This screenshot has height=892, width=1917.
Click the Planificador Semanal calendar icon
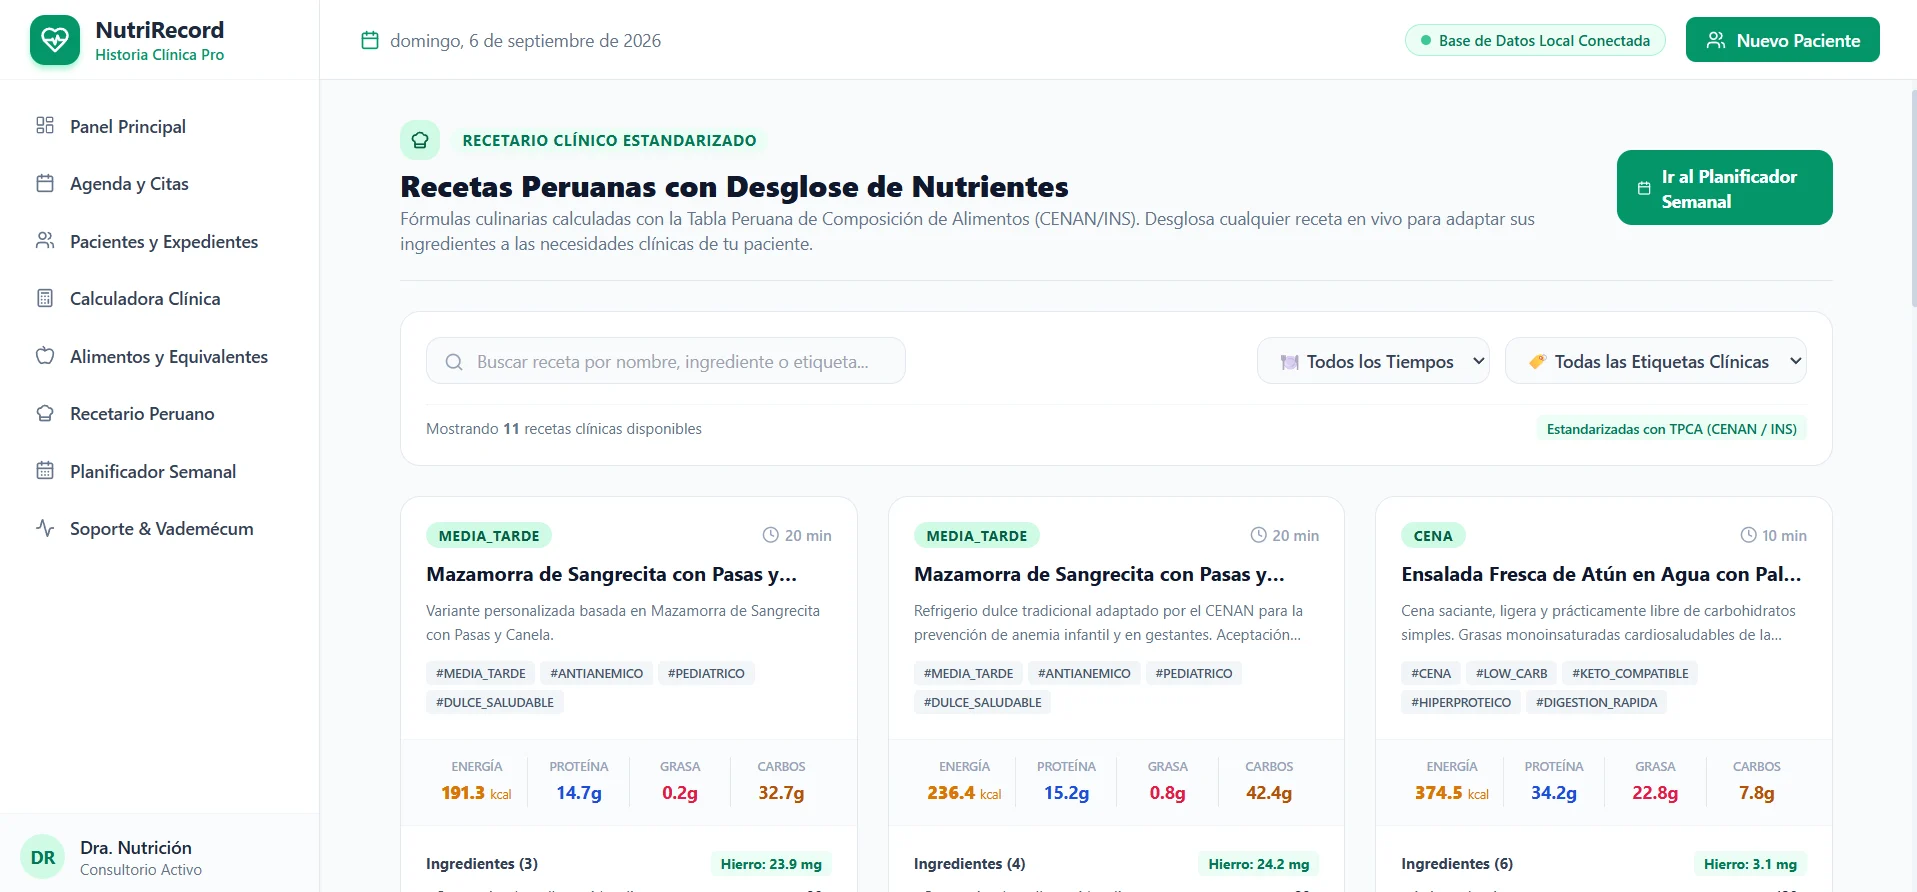(x=45, y=471)
